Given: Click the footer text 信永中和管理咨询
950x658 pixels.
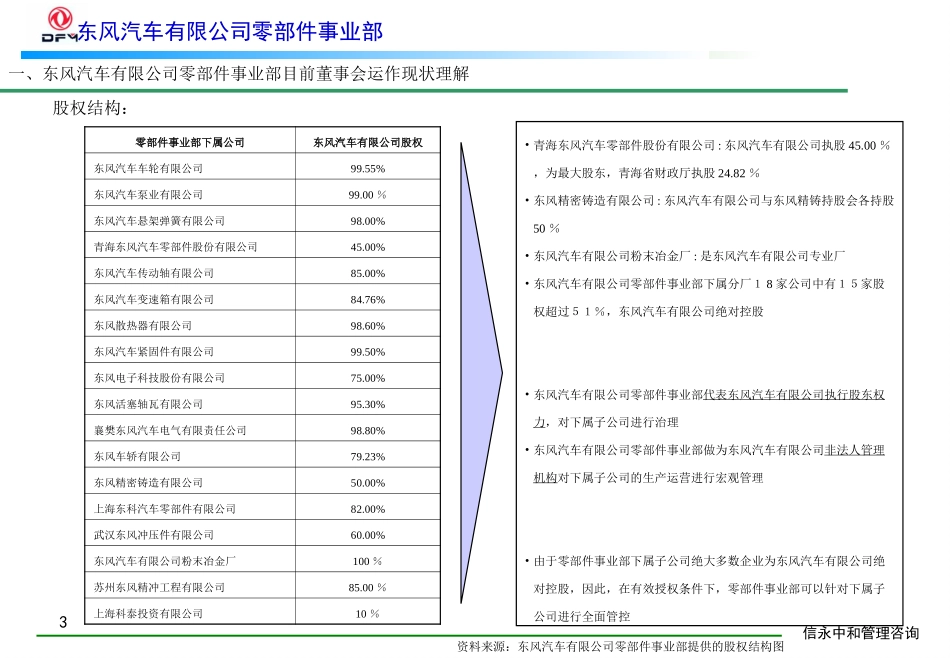Looking at the screenshot, I should [x=860, y=633].
